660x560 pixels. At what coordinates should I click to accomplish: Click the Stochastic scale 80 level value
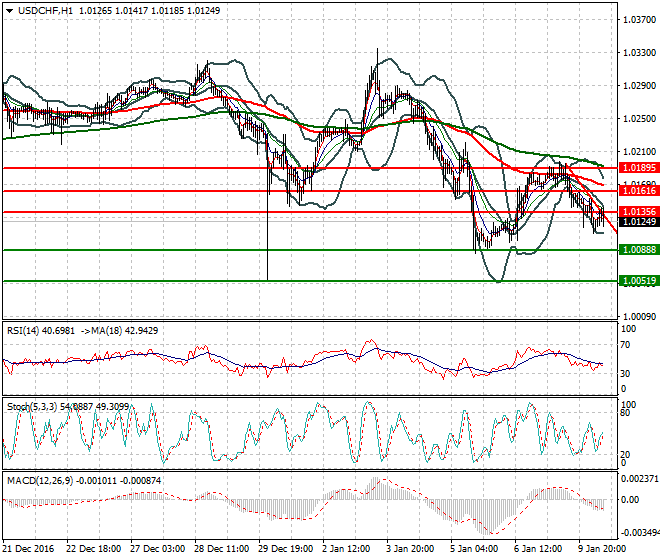(625, 413)
